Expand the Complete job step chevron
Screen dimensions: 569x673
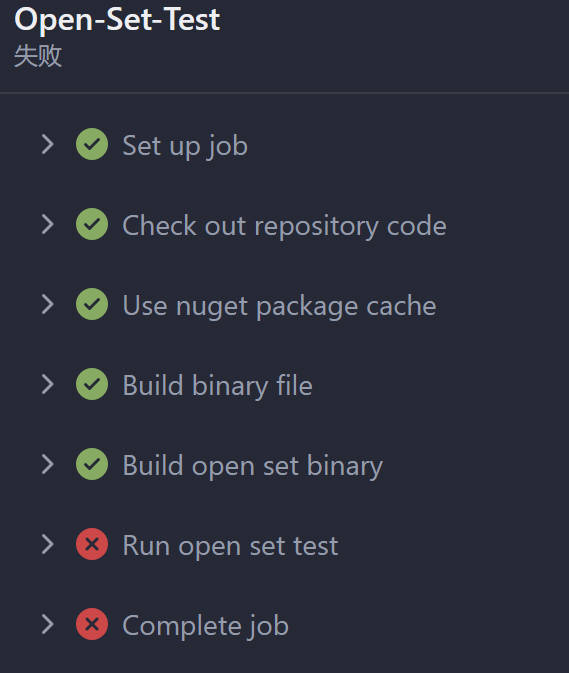[48, 624]
